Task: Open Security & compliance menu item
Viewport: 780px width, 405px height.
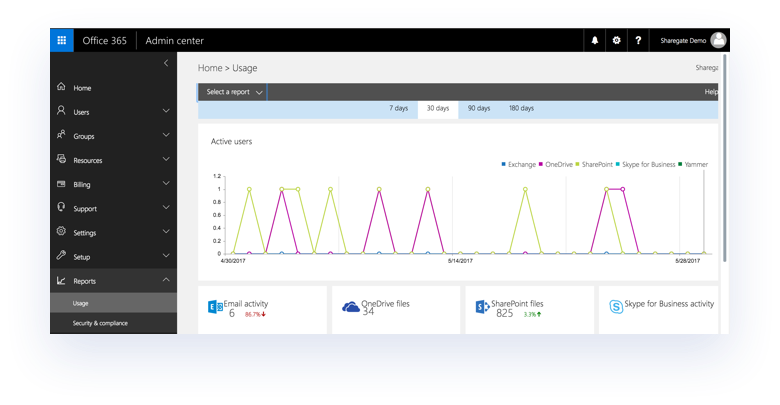Action: click(113, 323)
